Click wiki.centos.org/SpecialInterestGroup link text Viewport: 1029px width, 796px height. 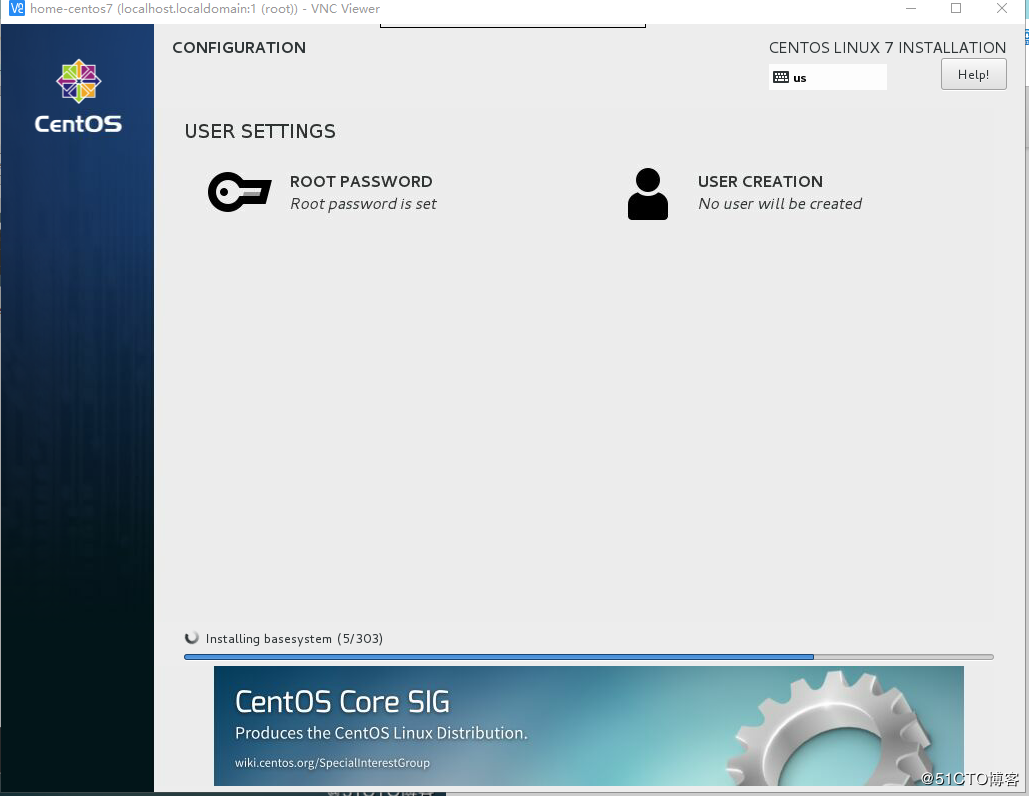pos(332,763)
